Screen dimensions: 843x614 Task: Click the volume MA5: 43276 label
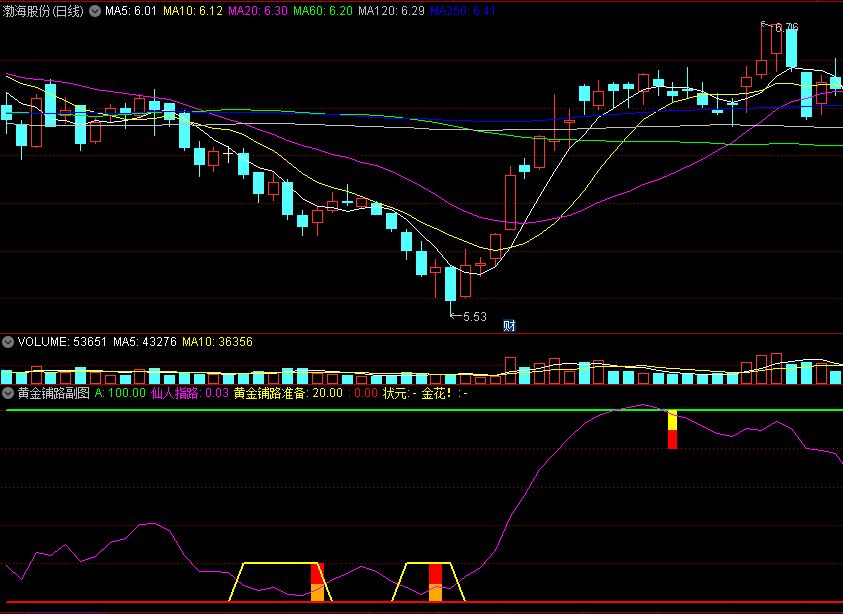145,342
